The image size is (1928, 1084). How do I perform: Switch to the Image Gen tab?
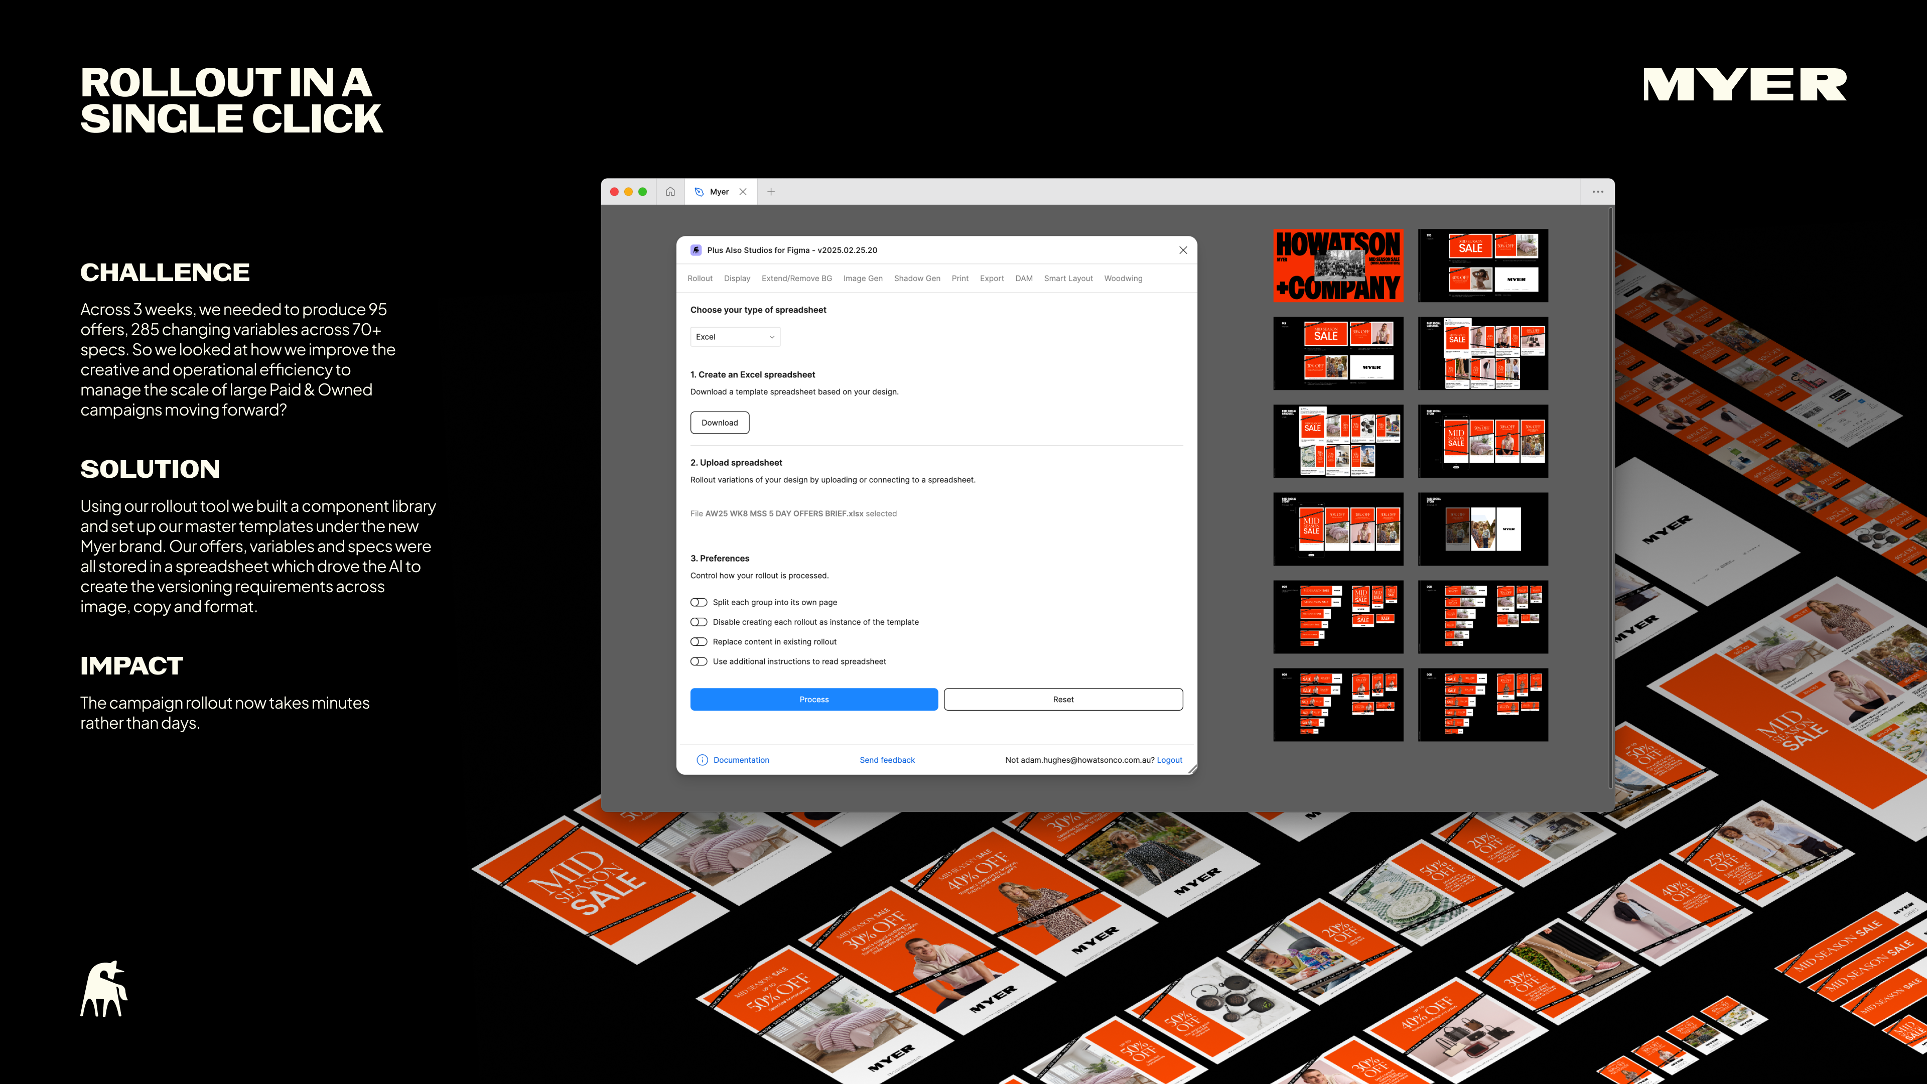(x=862, y=279)
